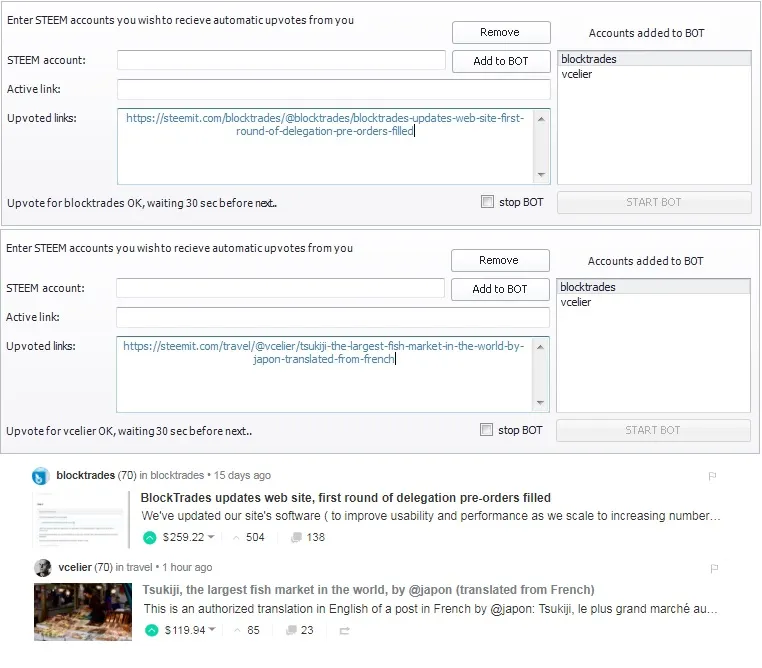Click the Active link field in the bottom panel
Image resolution: width=762 pixels, height=668 pixels.
(x=332, y=317)
